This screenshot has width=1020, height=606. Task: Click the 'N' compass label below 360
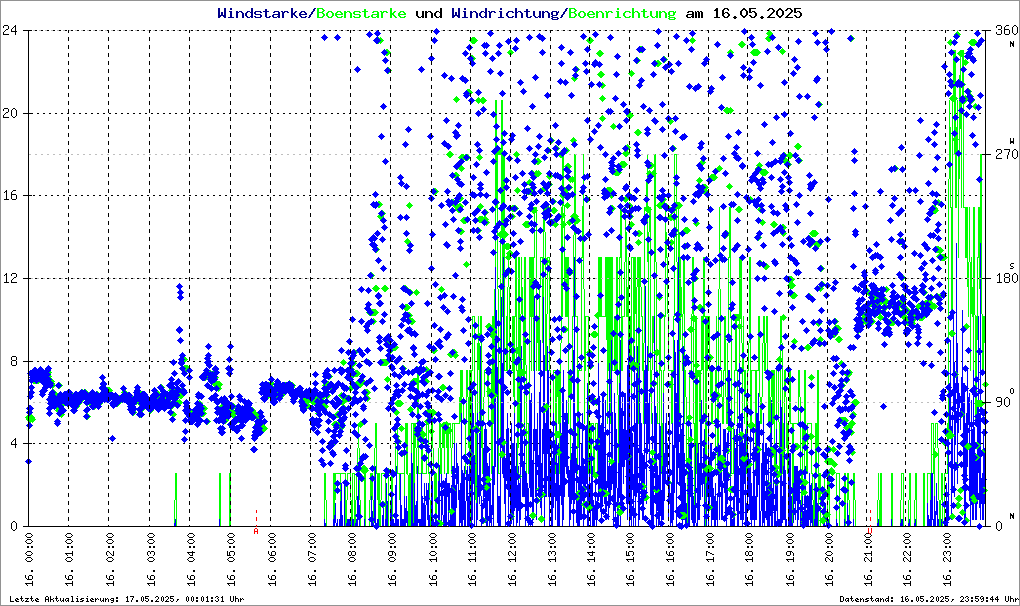1012,44
